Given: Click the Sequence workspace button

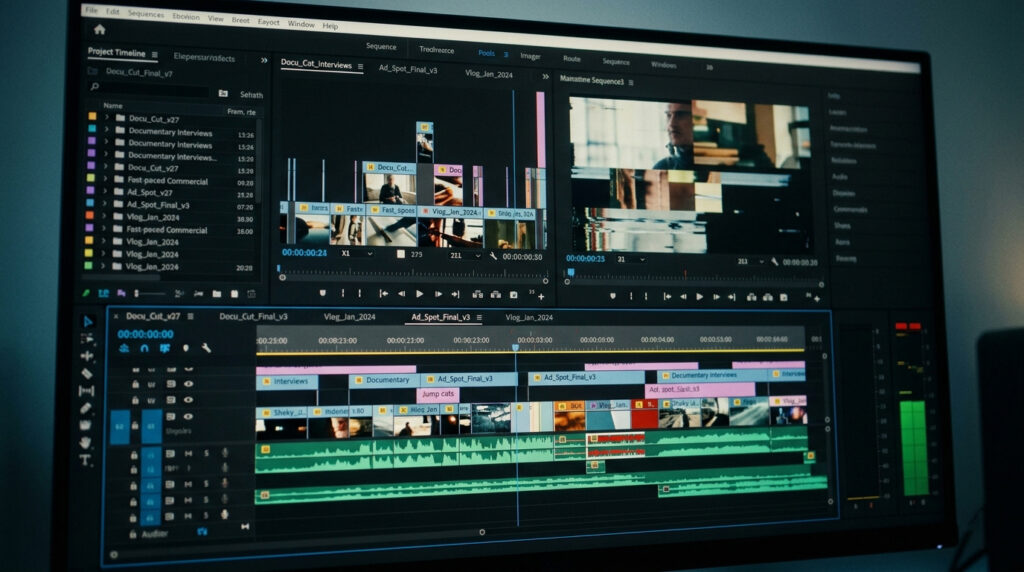Looking at the screenshot, I should (381, 46).
